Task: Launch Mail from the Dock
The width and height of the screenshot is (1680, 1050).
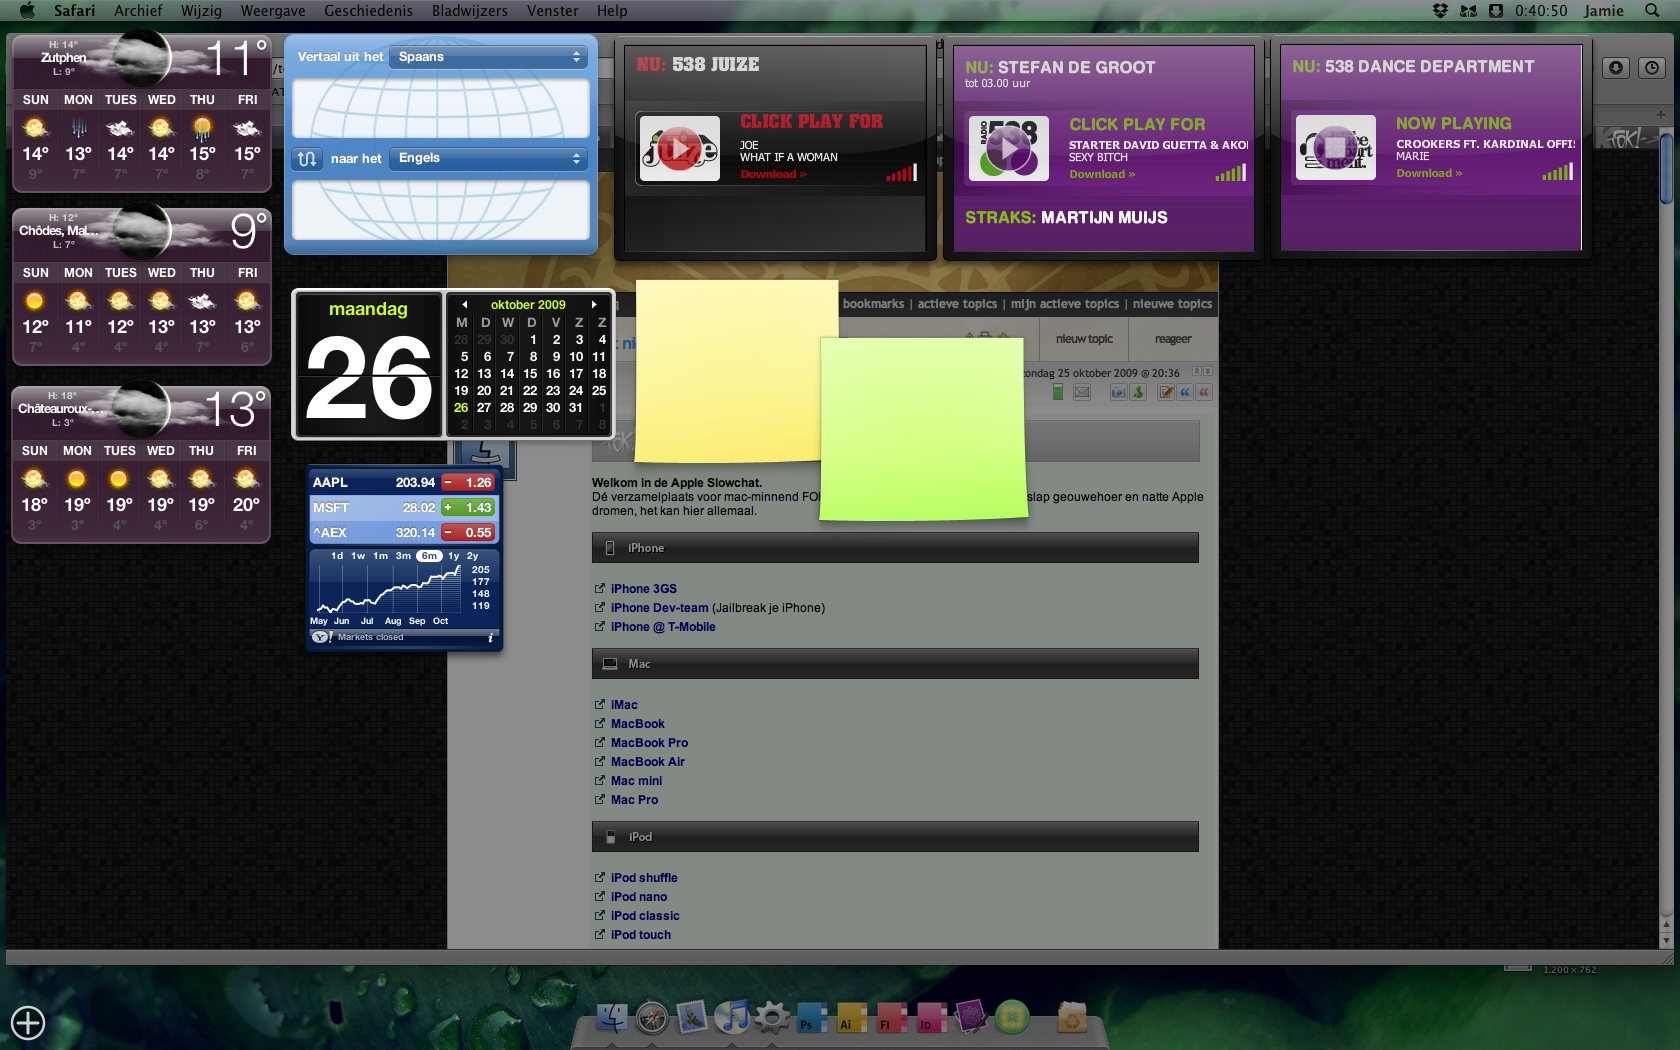Action: click(692, 1018)
